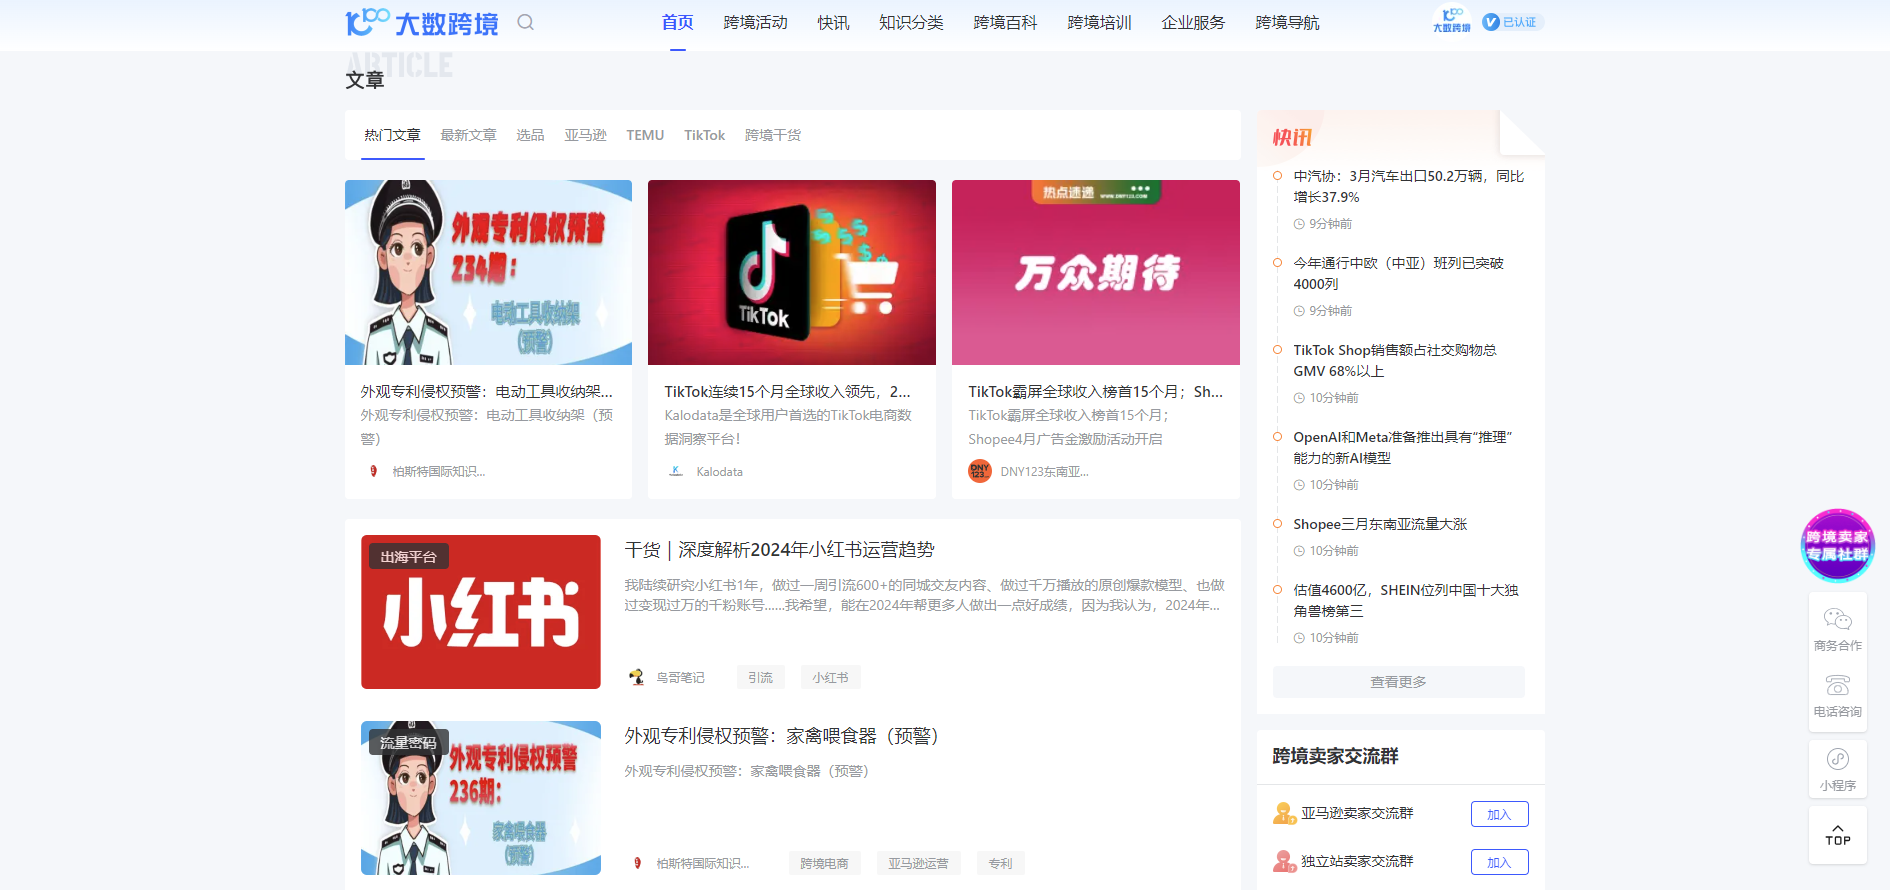Click the 已认证 verified badge
This screenshot has width=1890, height=890.
(x=1512, y=22)
